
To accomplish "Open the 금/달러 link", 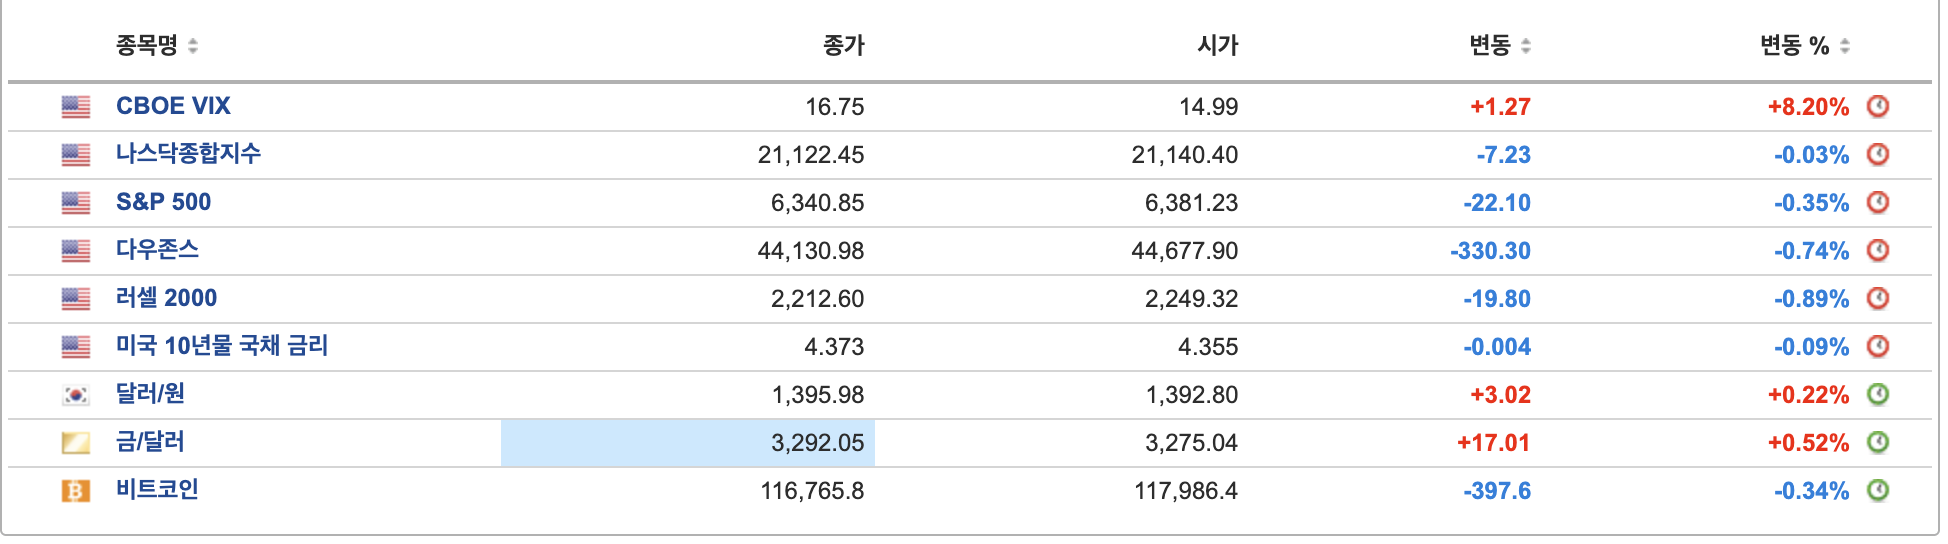I will [x=150, y=442].
